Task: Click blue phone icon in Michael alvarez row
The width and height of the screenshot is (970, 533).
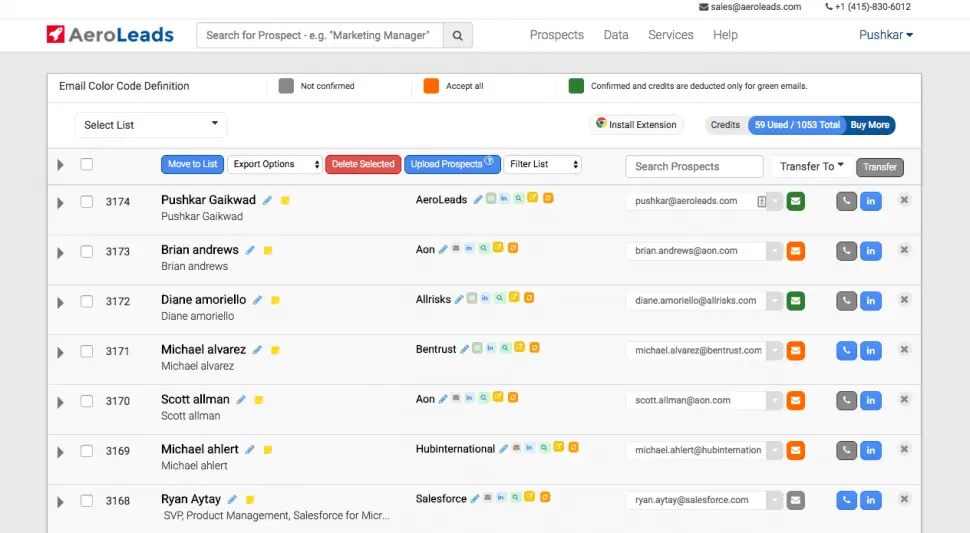Action: point(846,351)
